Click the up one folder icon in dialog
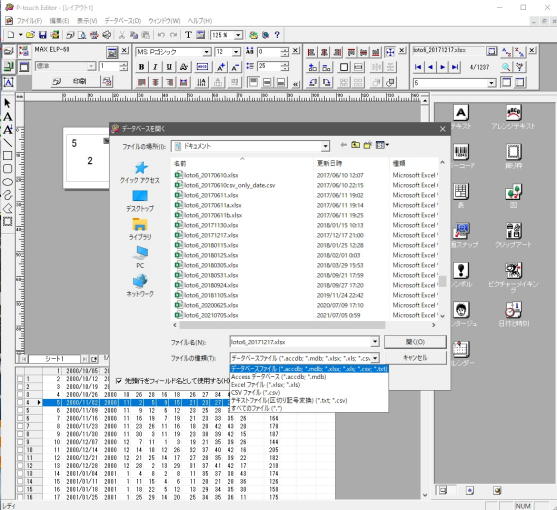Image resolution: width=557 pixels, height=510 pixels. pos(355,145)
